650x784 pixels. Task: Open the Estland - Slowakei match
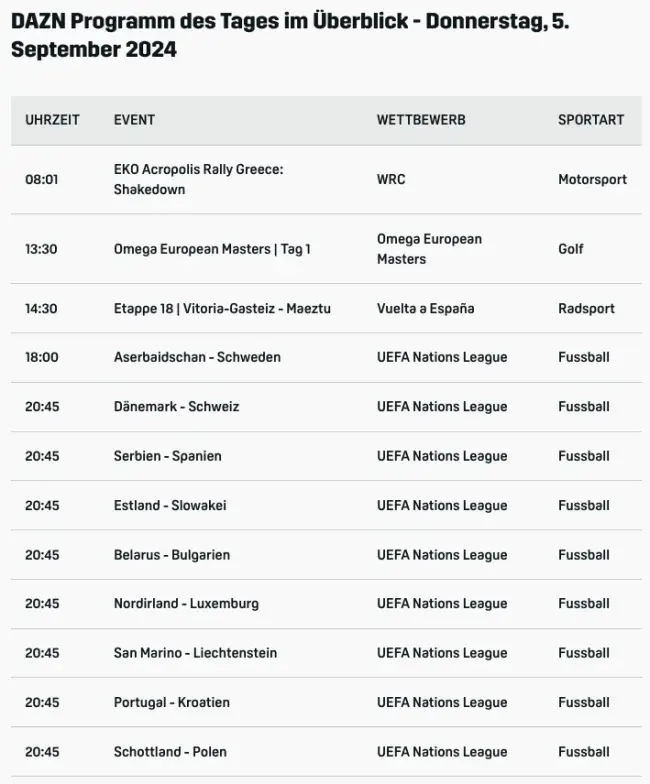click(170, 506)
